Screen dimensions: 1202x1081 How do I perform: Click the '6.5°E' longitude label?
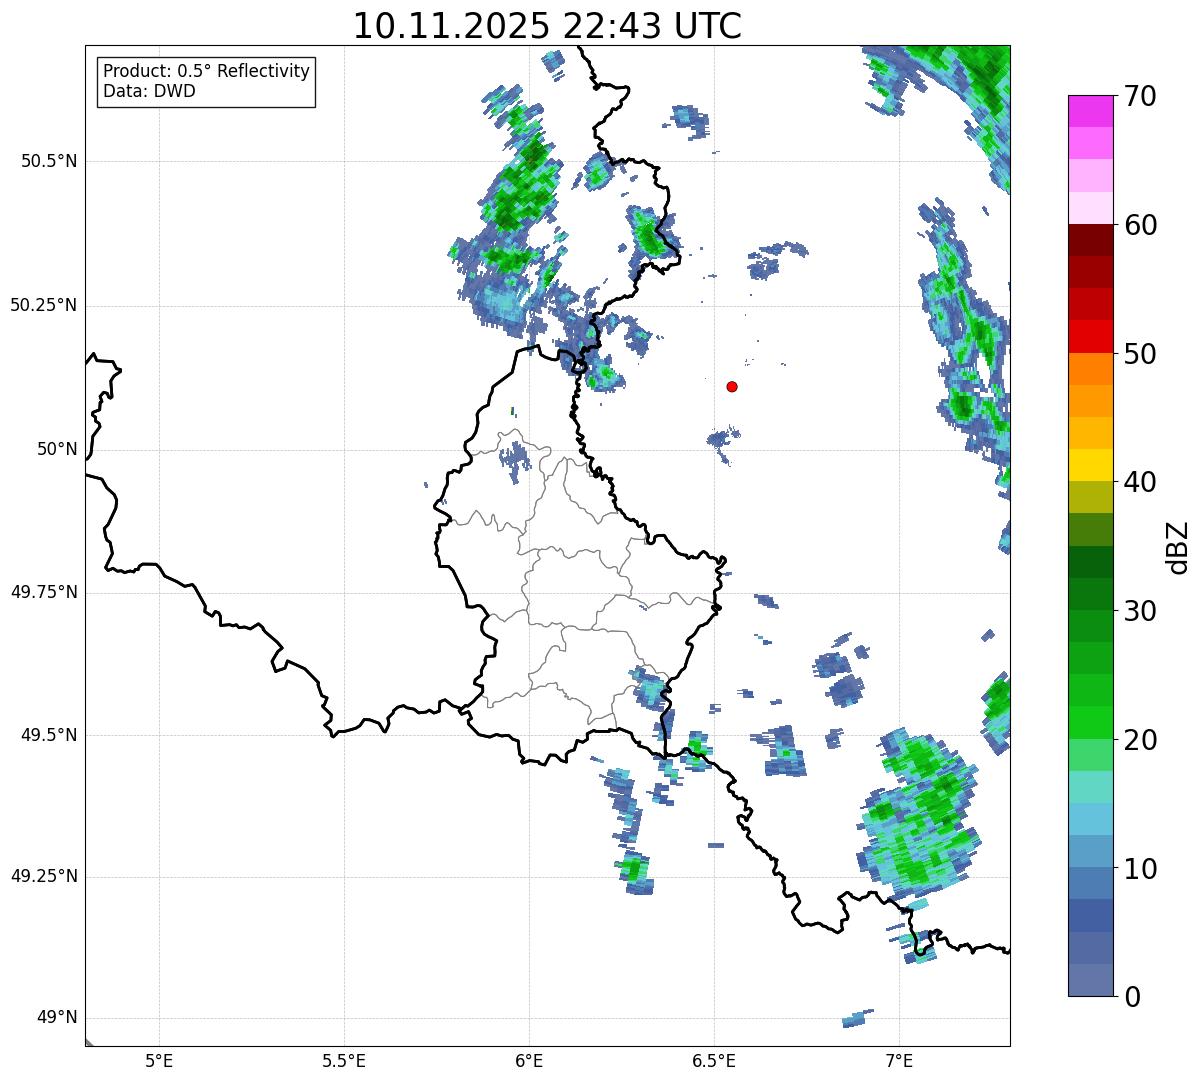714,1060
